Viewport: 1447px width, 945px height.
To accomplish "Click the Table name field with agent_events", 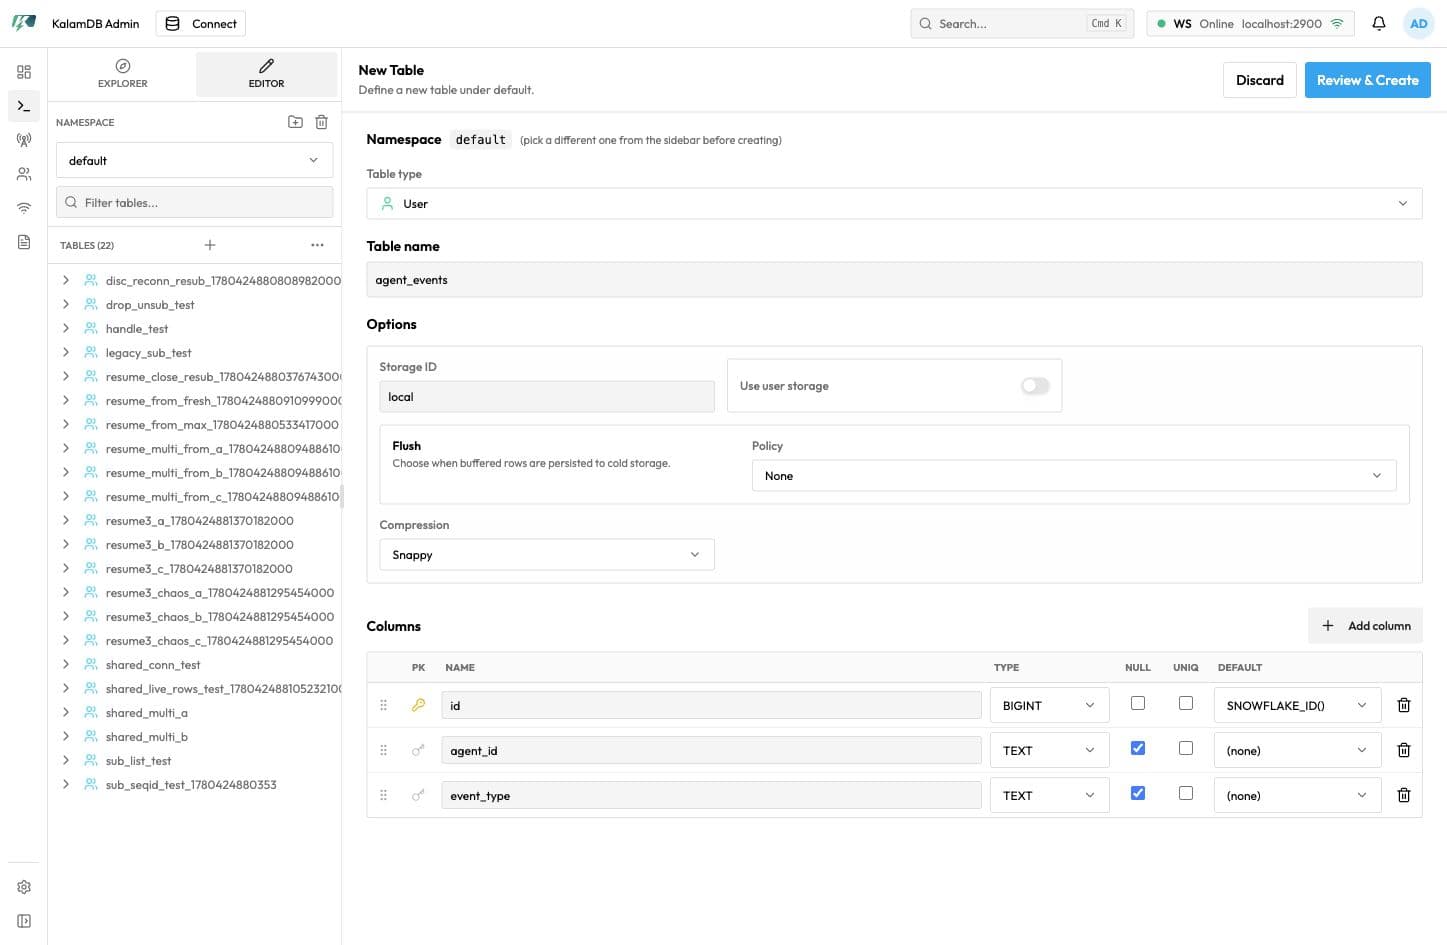I will click(x=894, y=280).
